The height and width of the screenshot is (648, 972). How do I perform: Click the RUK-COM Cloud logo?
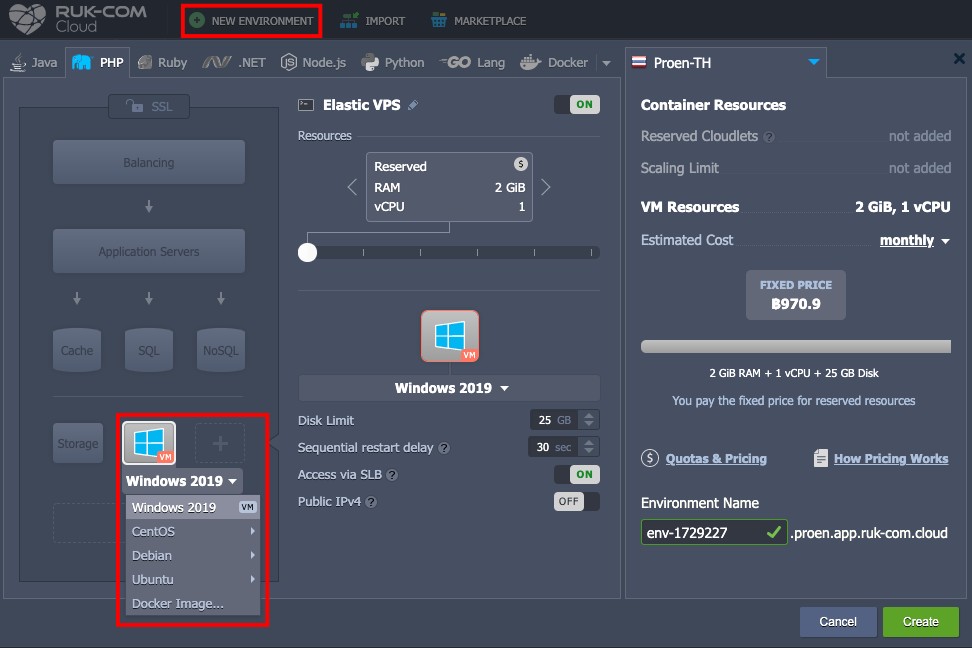pos(77,19)
